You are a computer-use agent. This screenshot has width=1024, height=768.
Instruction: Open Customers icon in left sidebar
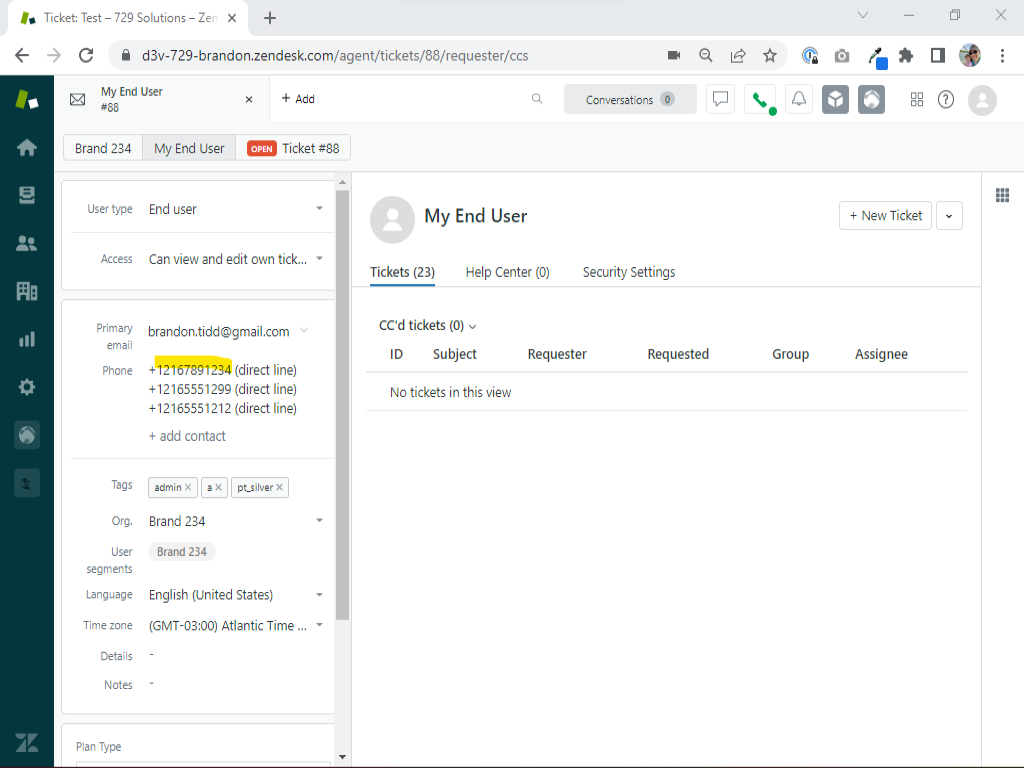click(x=27, y=243)
